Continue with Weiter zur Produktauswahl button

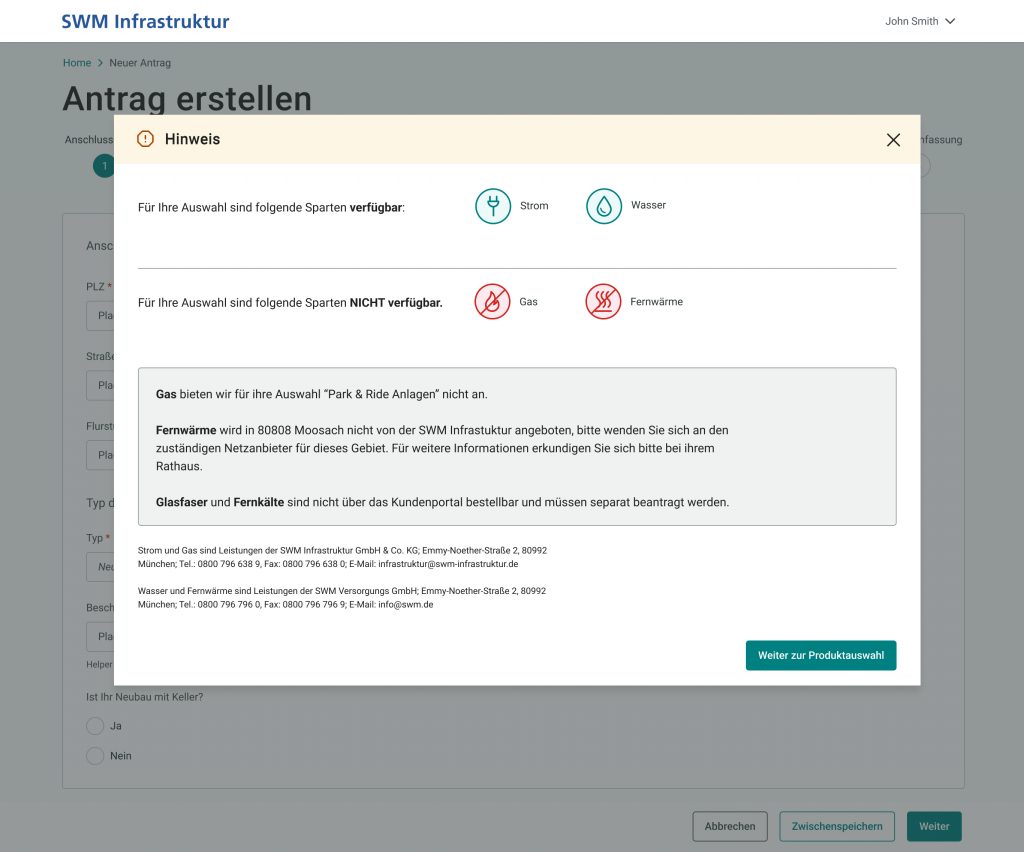tap(821, 655)
